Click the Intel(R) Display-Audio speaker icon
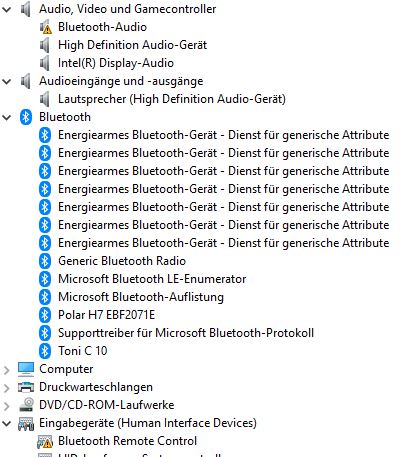Screen dimensions: 419x457 click(45, 63)
